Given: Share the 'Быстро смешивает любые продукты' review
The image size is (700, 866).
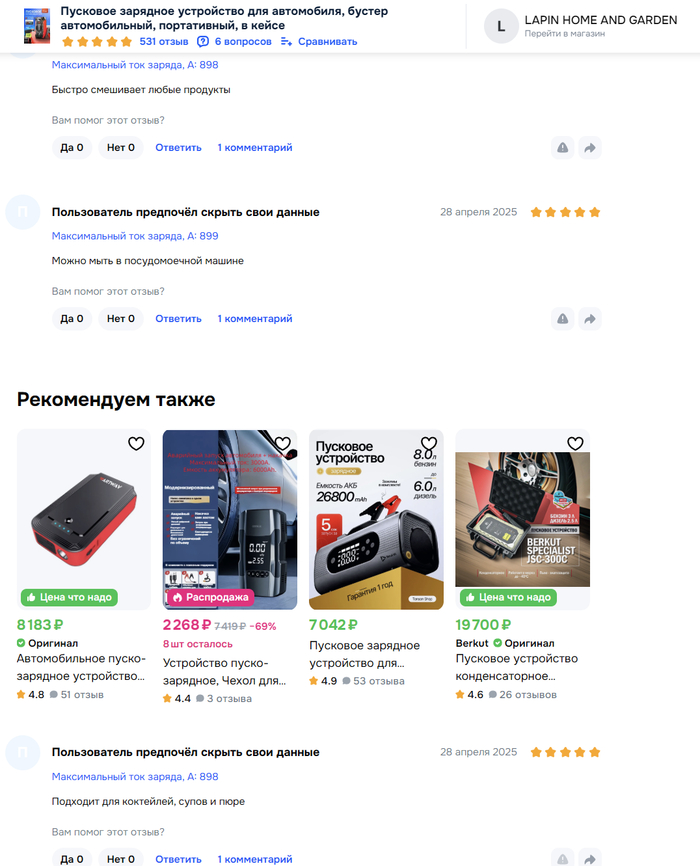Looking at the screenshot, I should 590,147.
